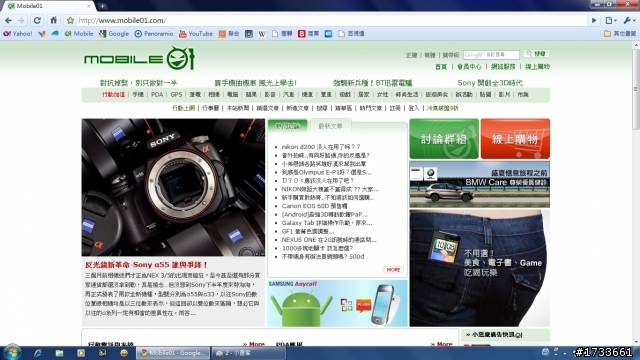The image size is (640, 360).
Task: Click the Go arrow beside address bar
Action: coord(594,20)
